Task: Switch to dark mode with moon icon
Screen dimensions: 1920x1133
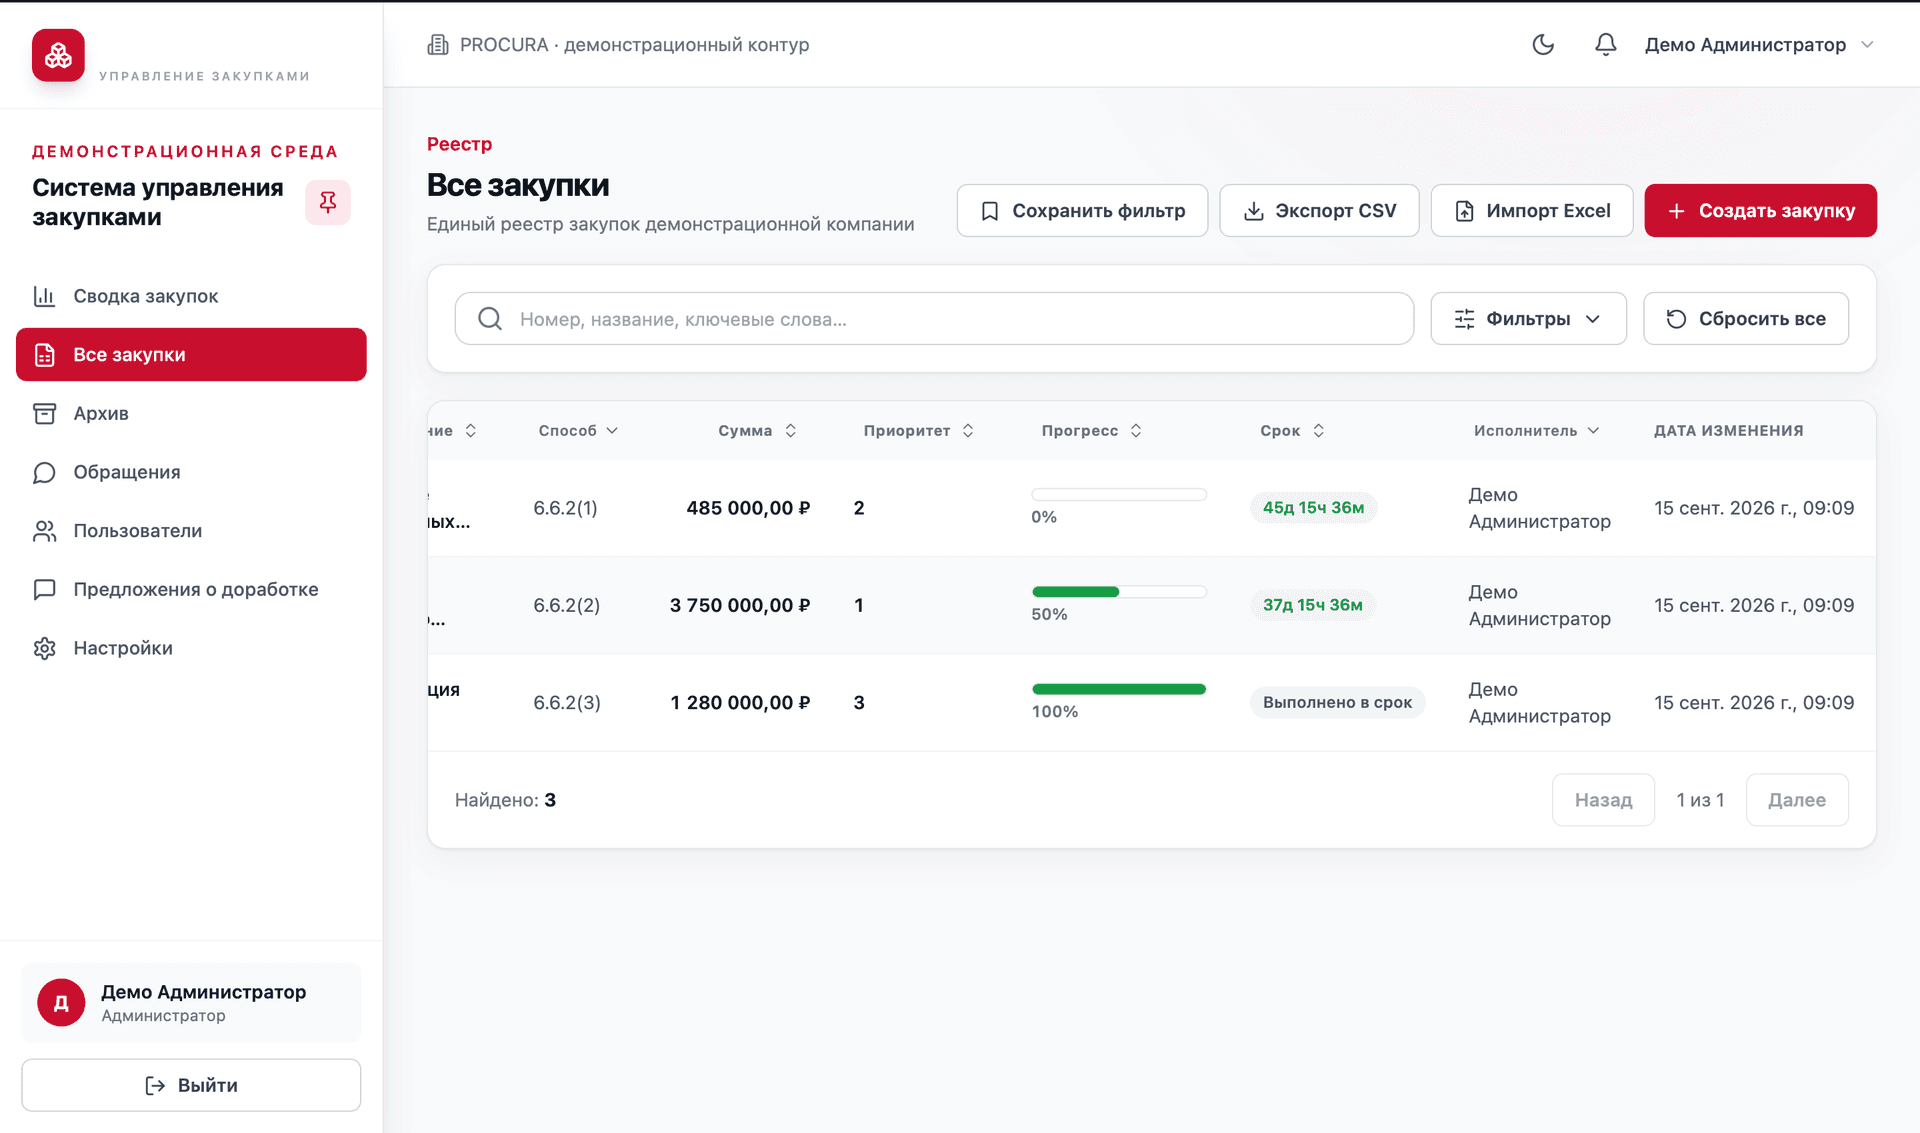Action: click(x=1543, y=44)
